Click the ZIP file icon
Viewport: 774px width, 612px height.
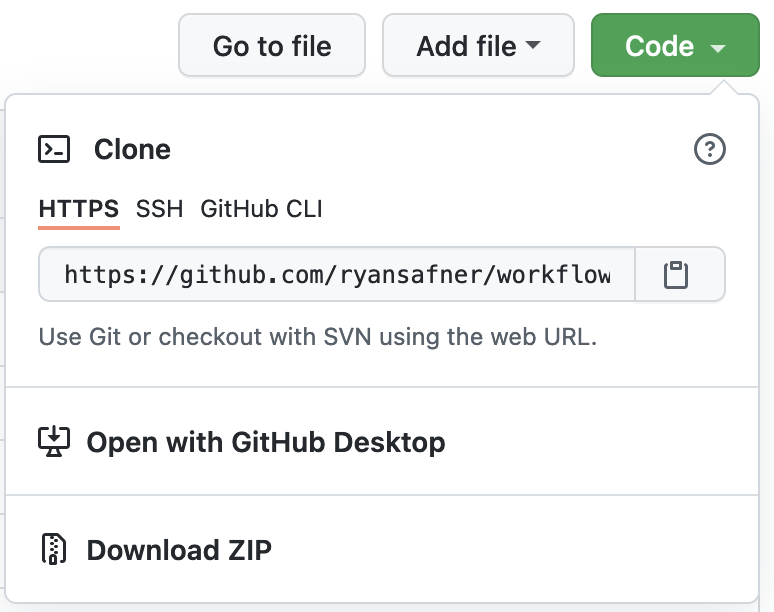53,549
